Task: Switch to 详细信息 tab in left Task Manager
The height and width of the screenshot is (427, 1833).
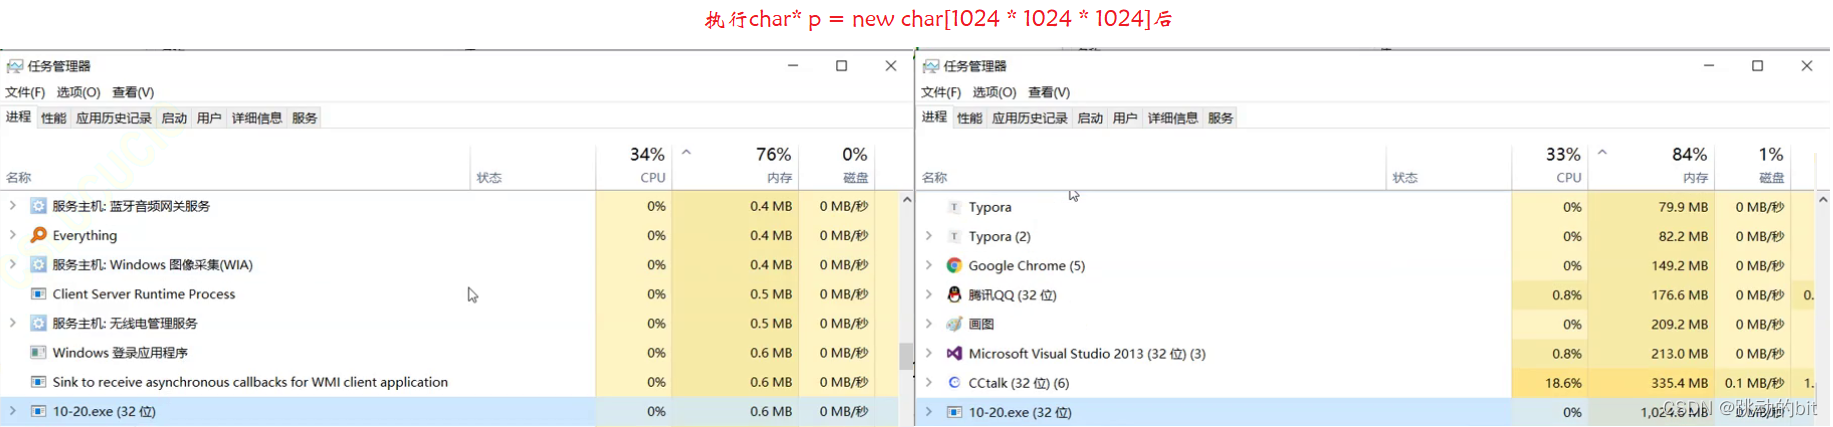Action: [x=257, y=118]
